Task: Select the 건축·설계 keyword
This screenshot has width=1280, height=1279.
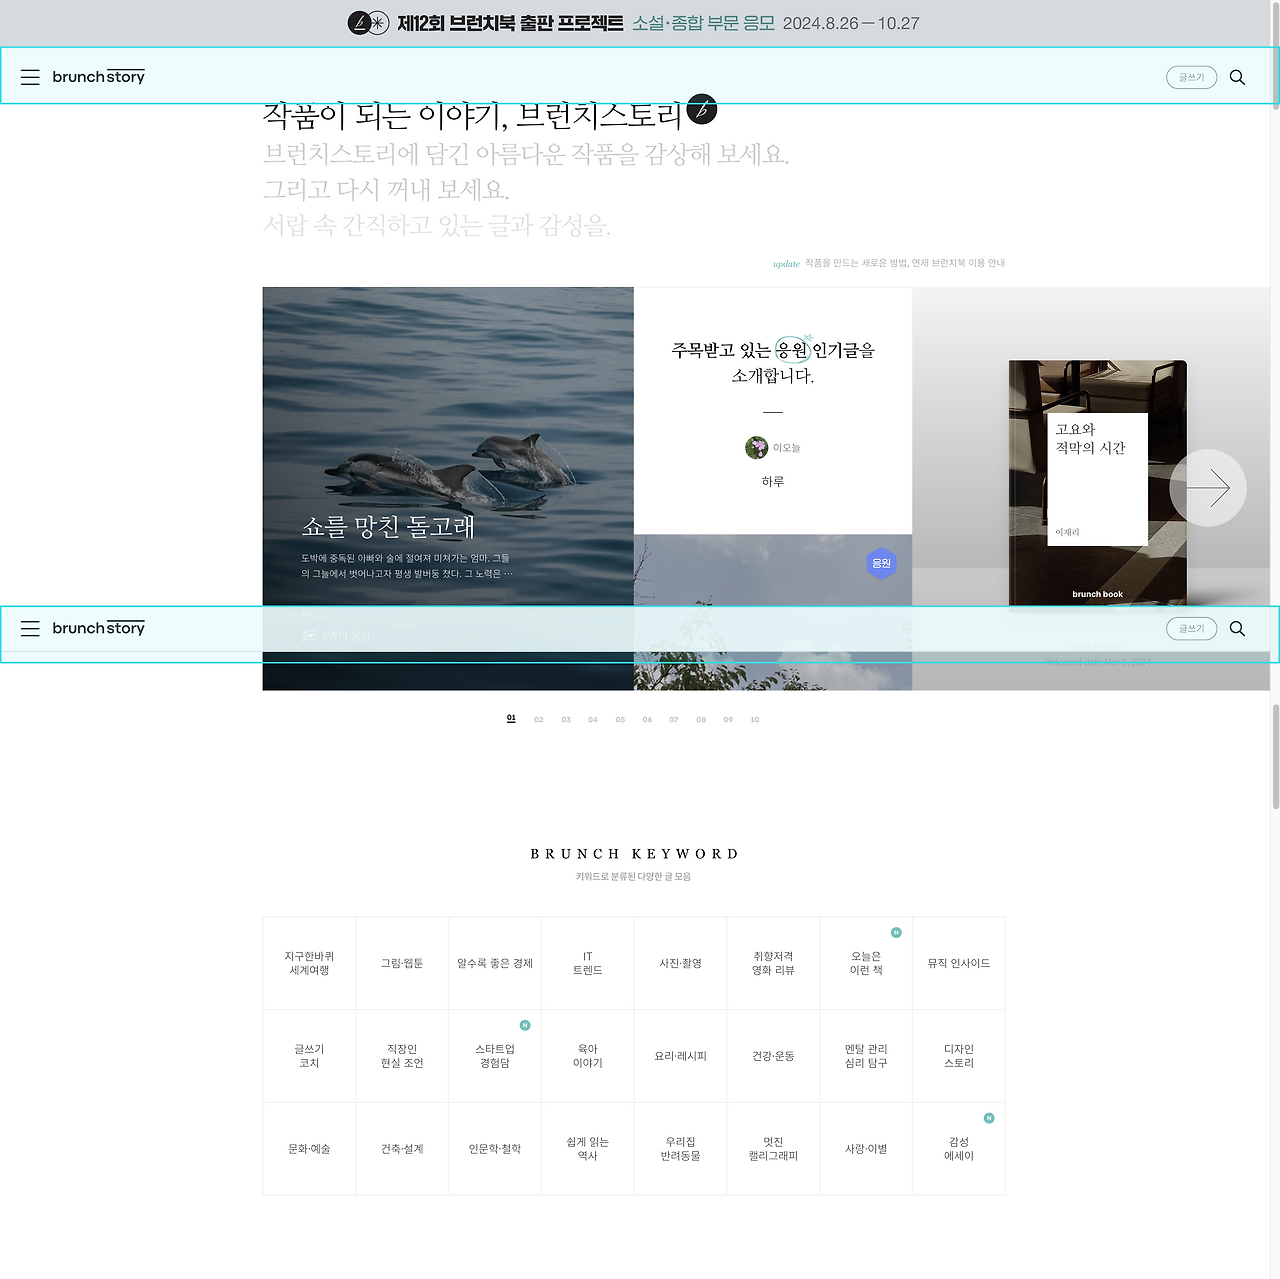Action: [x=402, y=1149]
